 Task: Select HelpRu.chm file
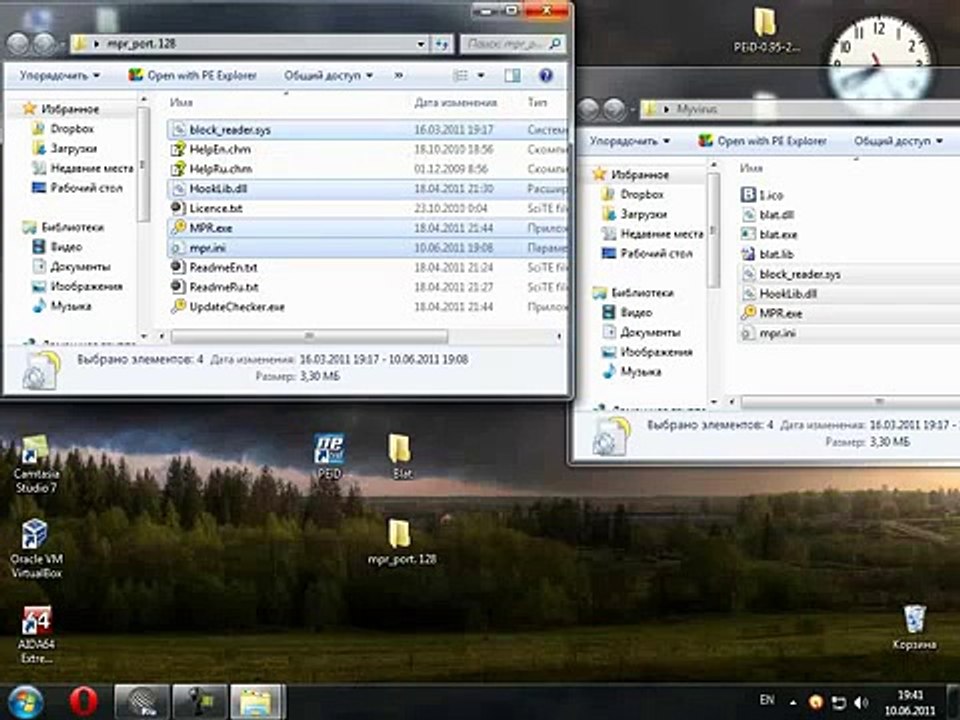(366, 168)
